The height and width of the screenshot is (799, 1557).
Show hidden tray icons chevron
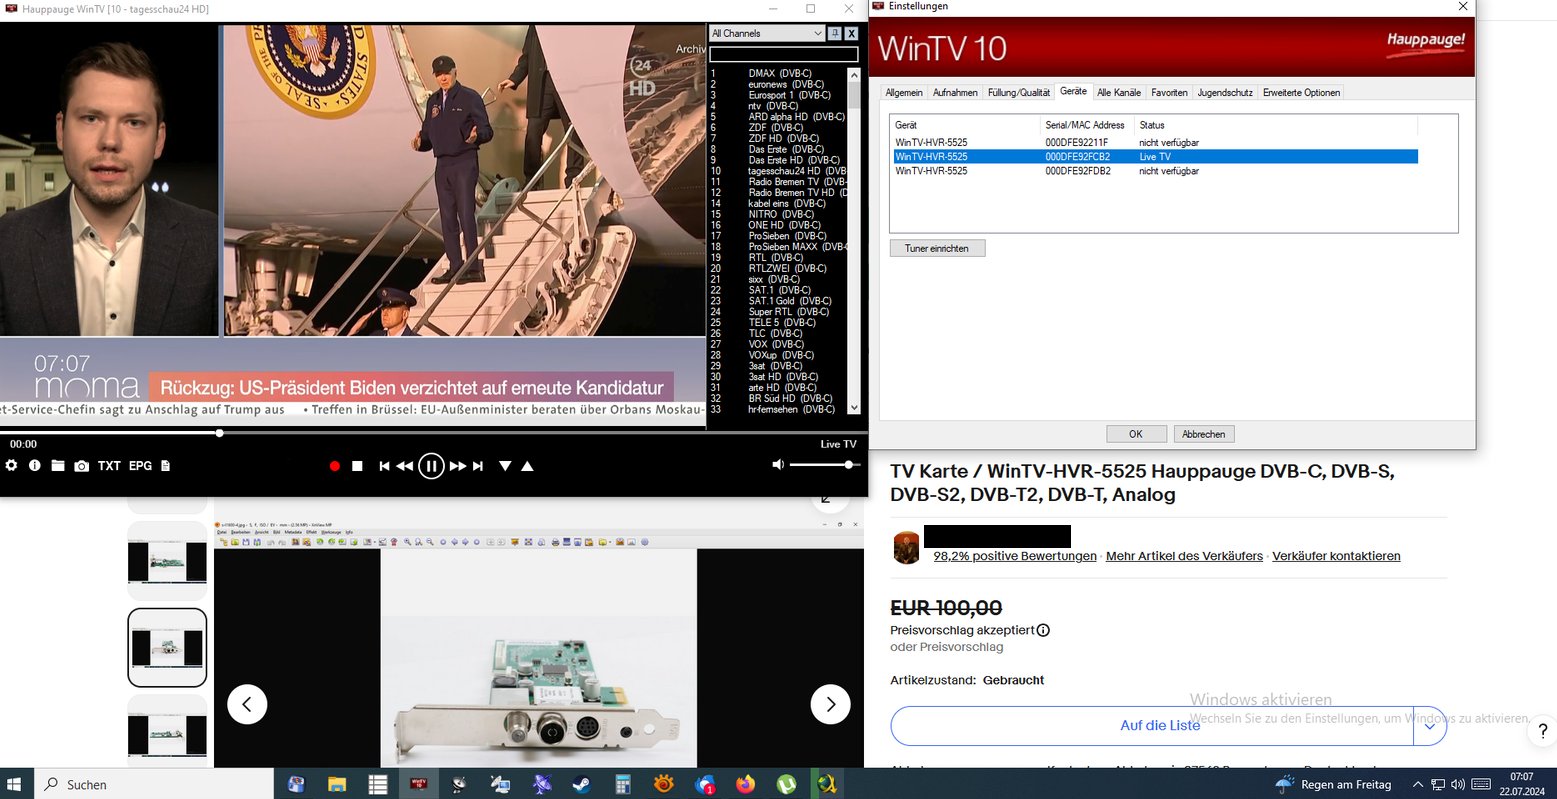click(1417, 785)
